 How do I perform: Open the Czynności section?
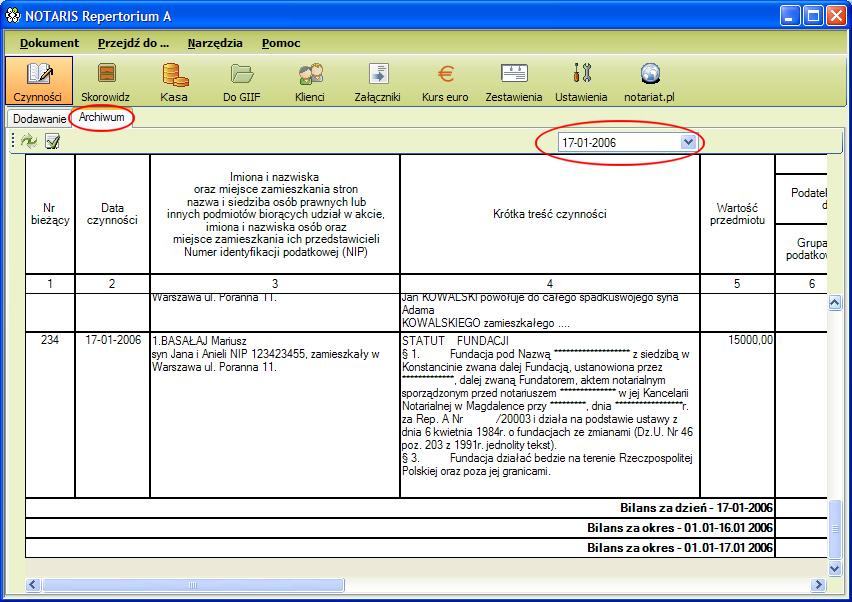(39, 80)
